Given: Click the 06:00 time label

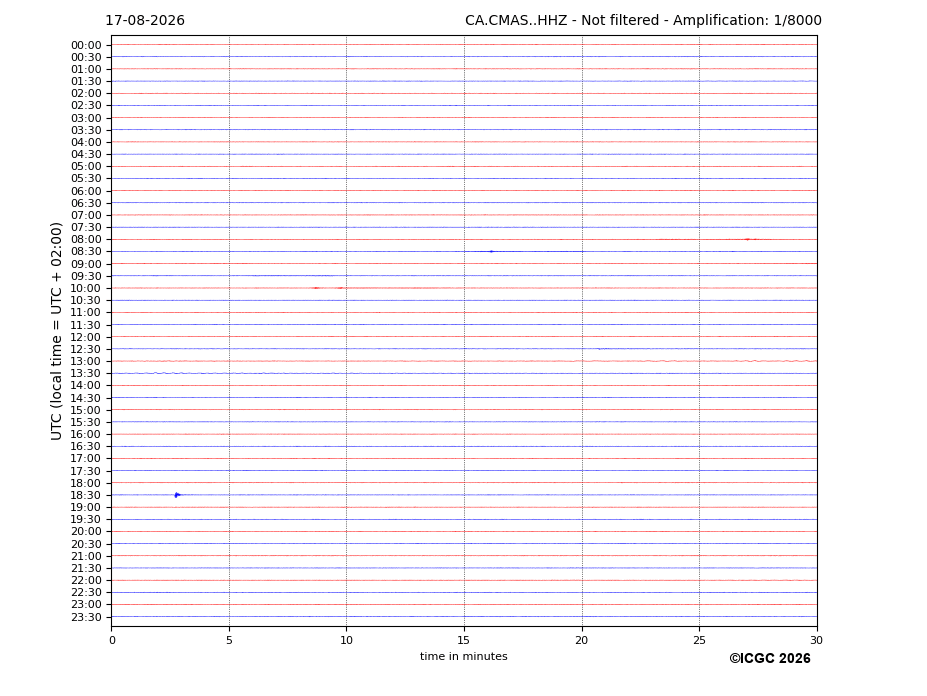Looking at the screenshot, I should [86, 191].
